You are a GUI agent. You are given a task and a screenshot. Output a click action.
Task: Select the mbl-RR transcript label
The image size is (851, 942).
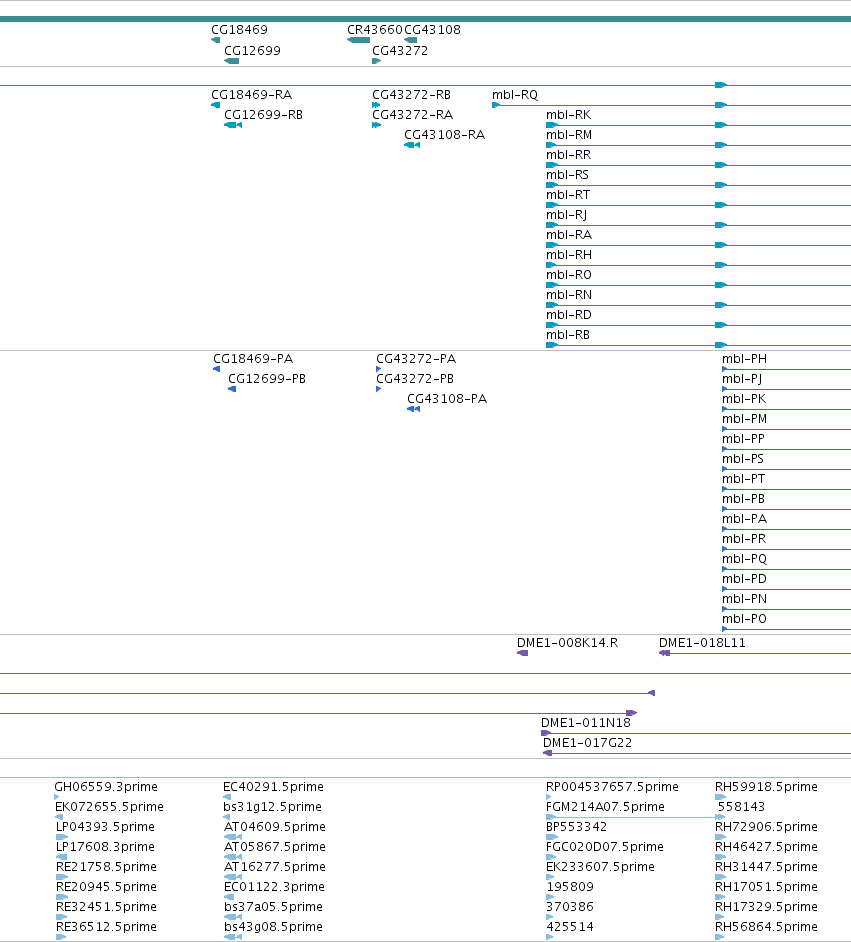568,154
